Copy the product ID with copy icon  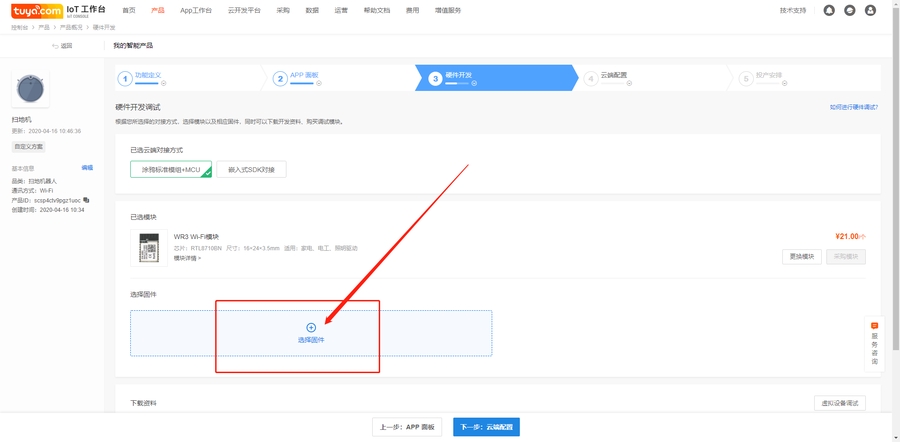[x=86, y=200]
